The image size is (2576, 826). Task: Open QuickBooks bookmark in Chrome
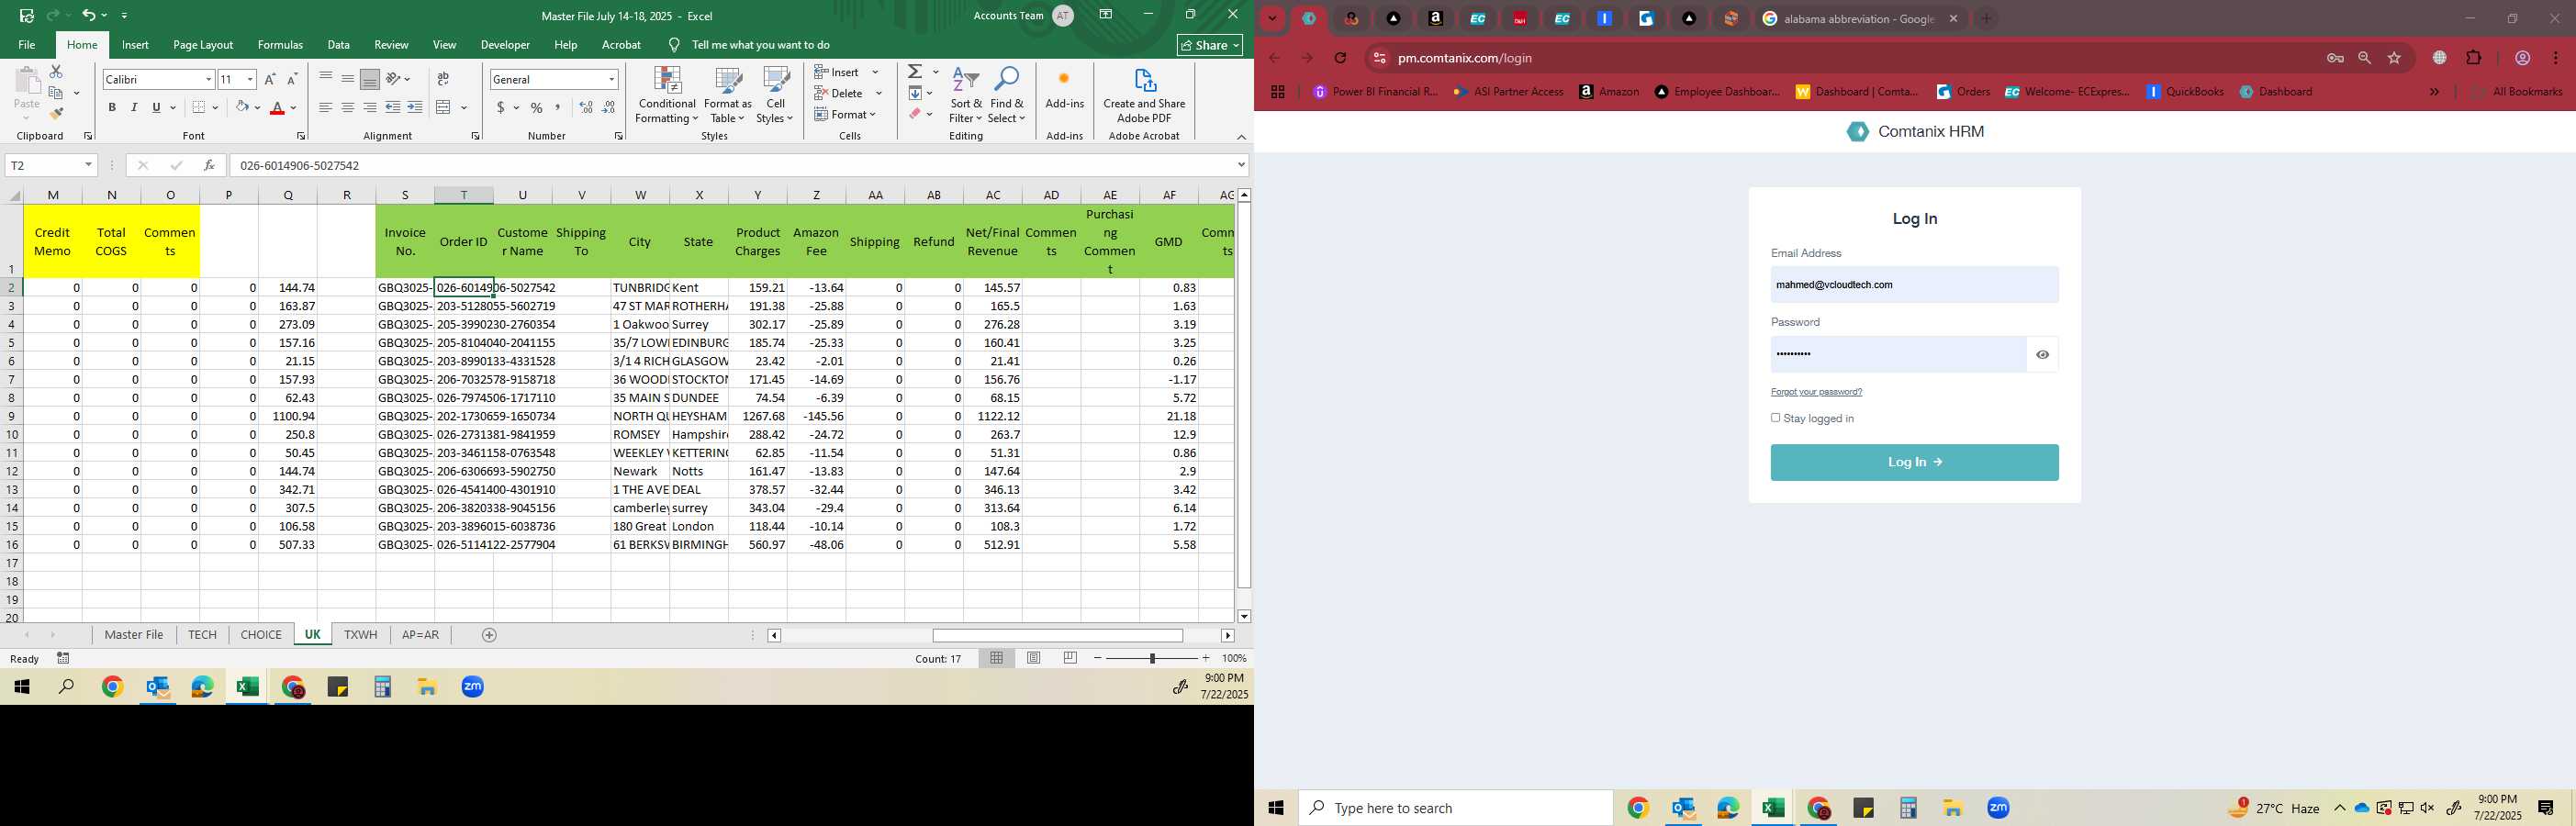coord(2186,92)
